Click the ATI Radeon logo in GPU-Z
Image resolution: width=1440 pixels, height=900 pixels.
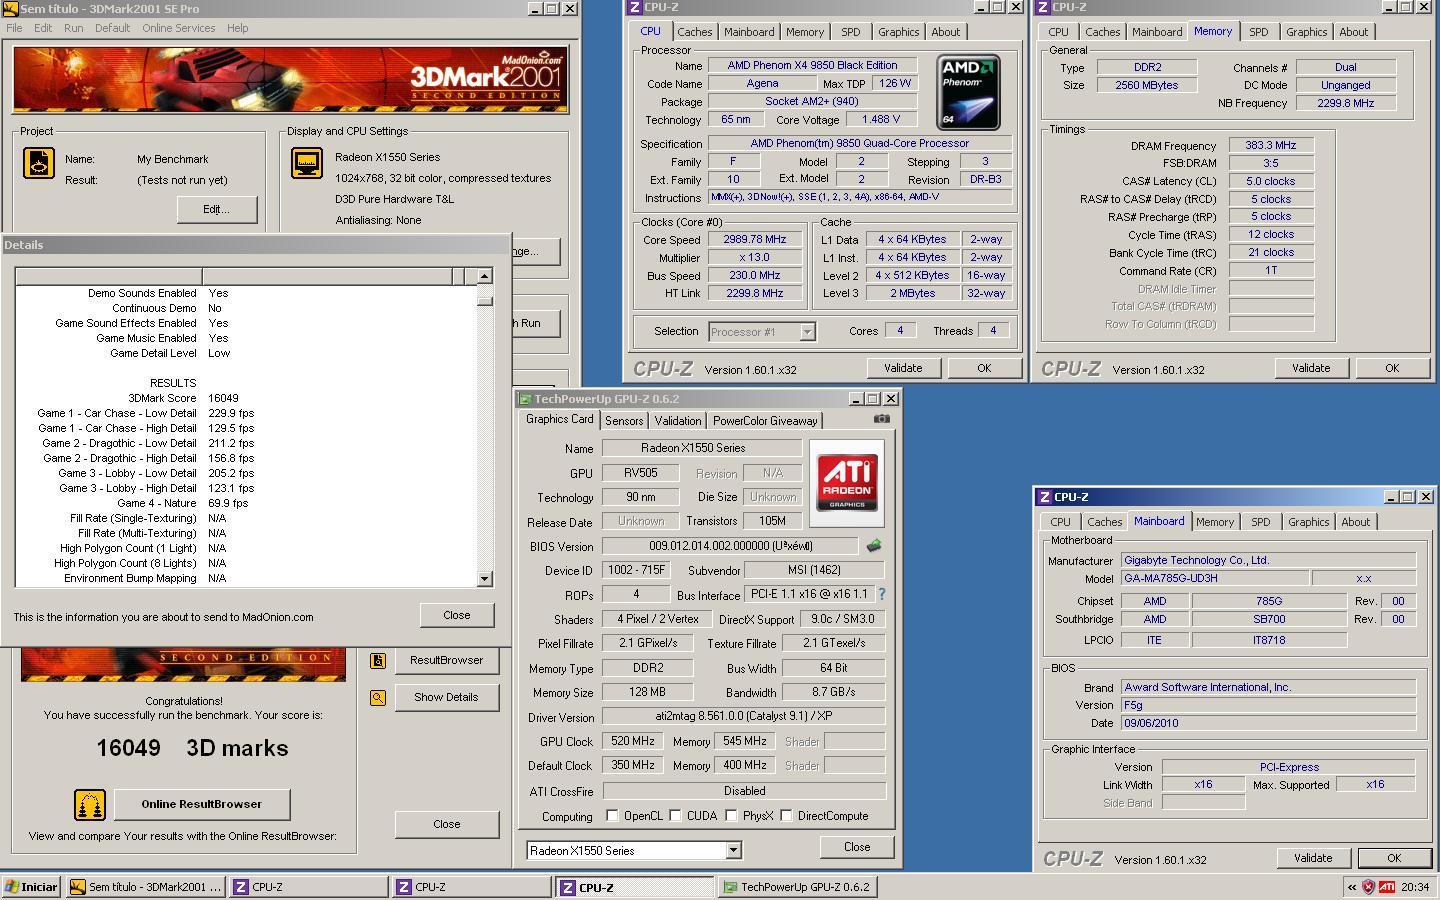click(x=847, y=483)
